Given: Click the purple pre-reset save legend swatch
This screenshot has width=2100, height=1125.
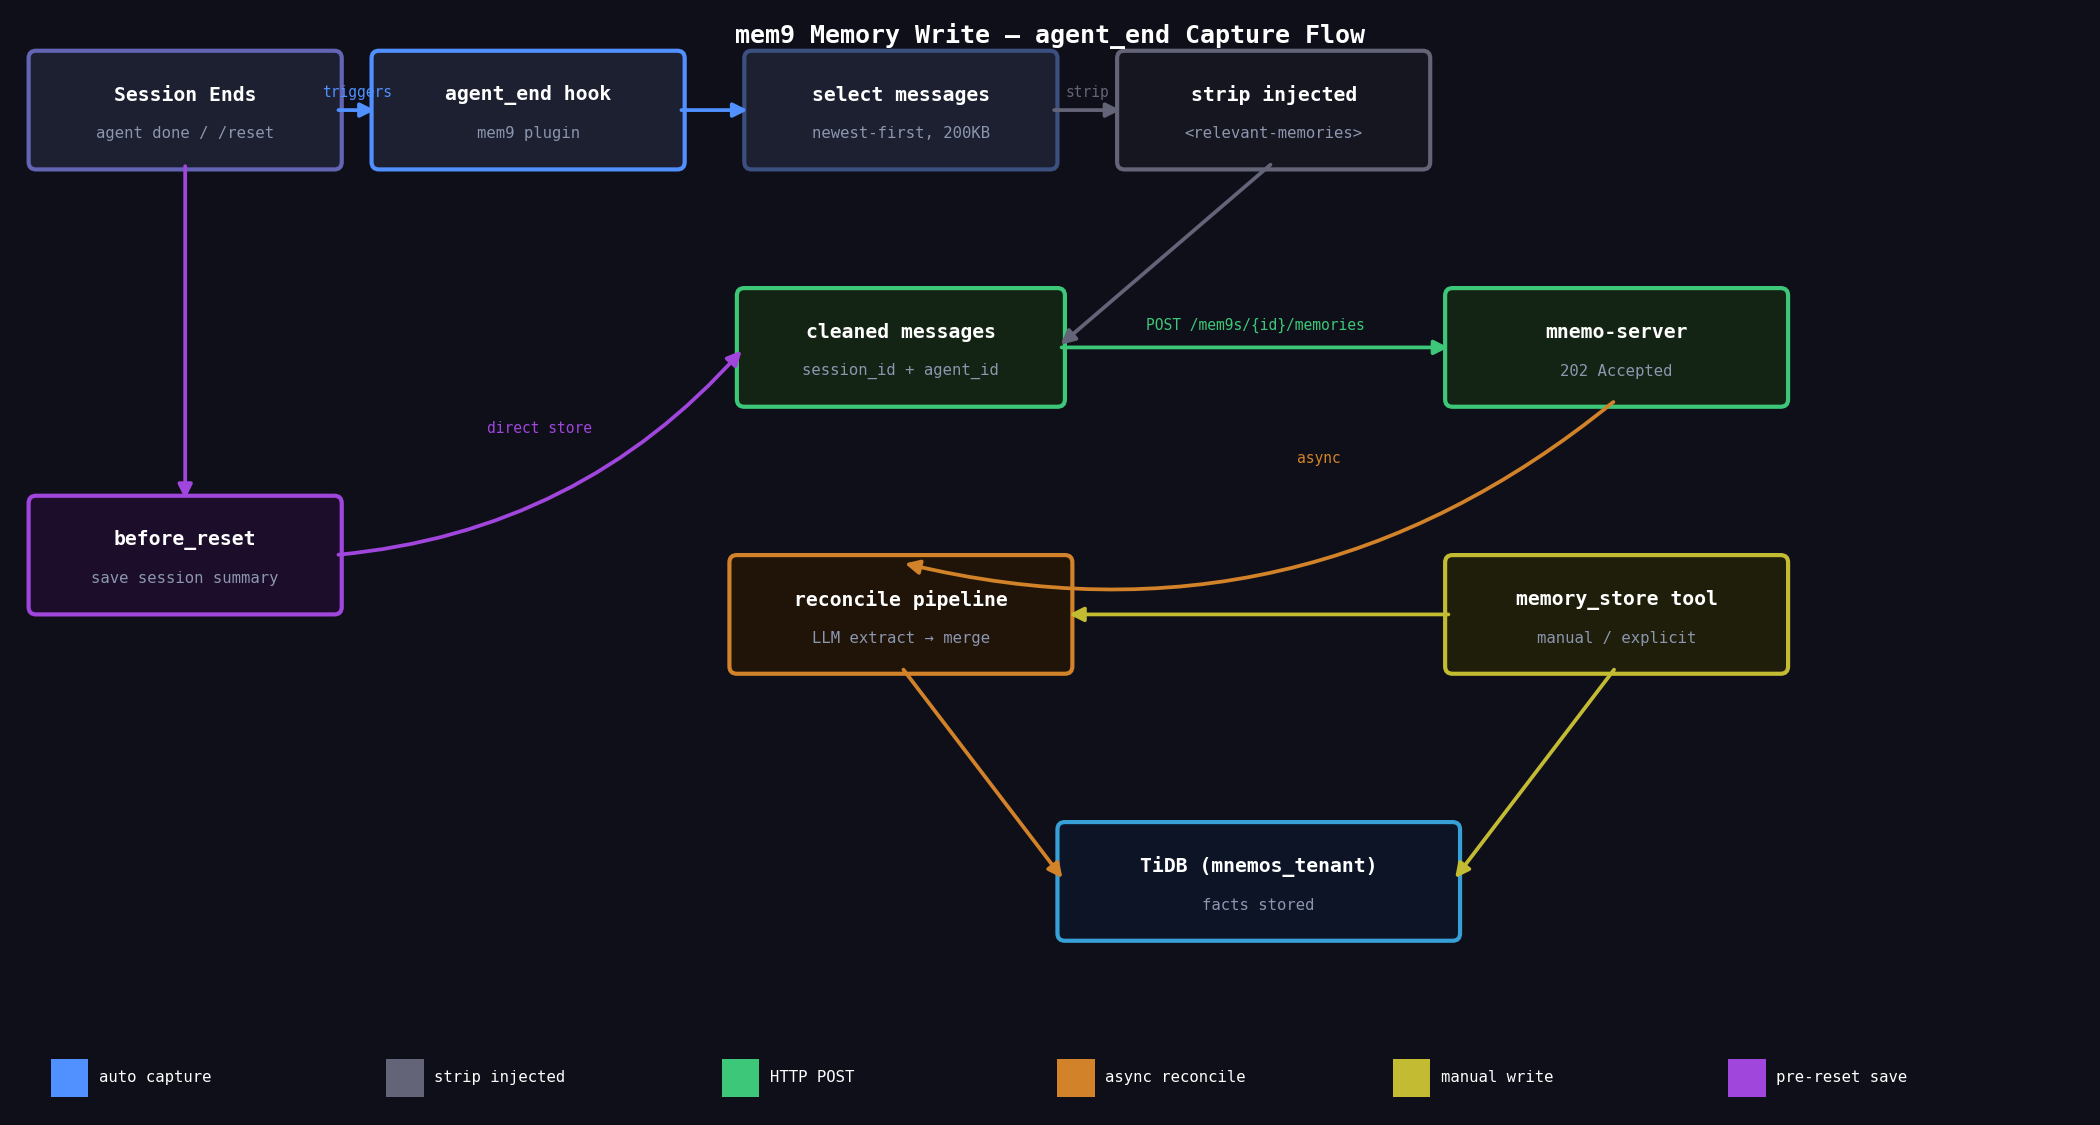Looking at the screenshot, I should coord(1746,1077).
